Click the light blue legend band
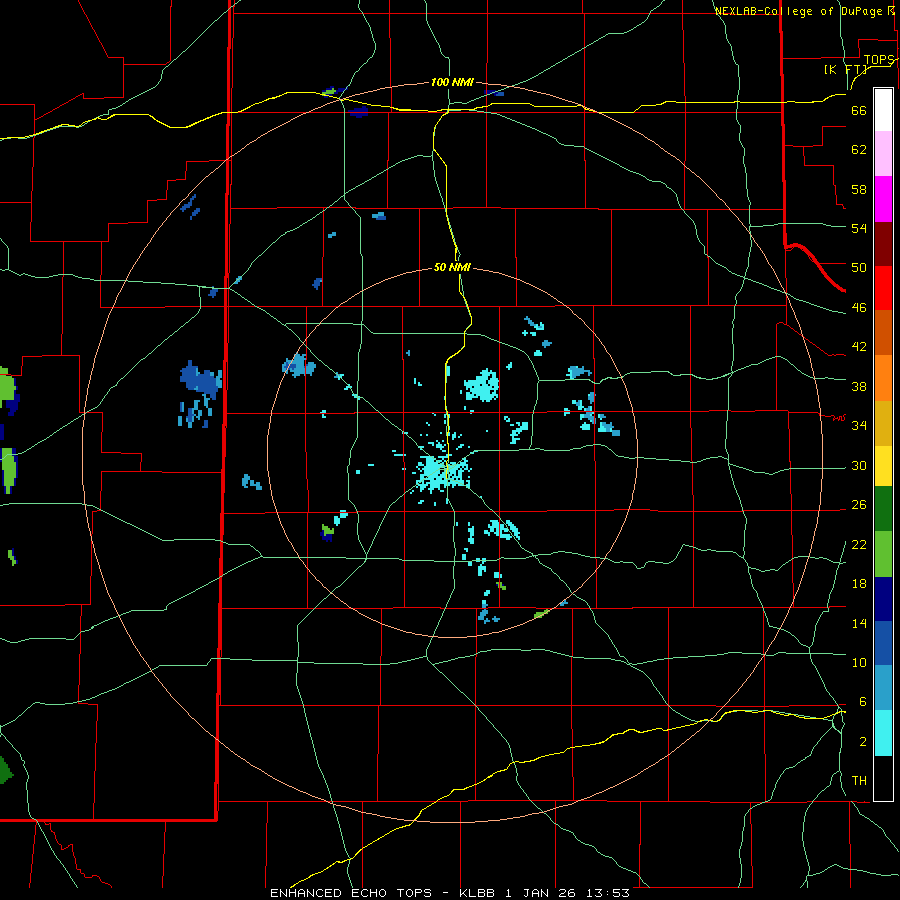 pos(883,689)
